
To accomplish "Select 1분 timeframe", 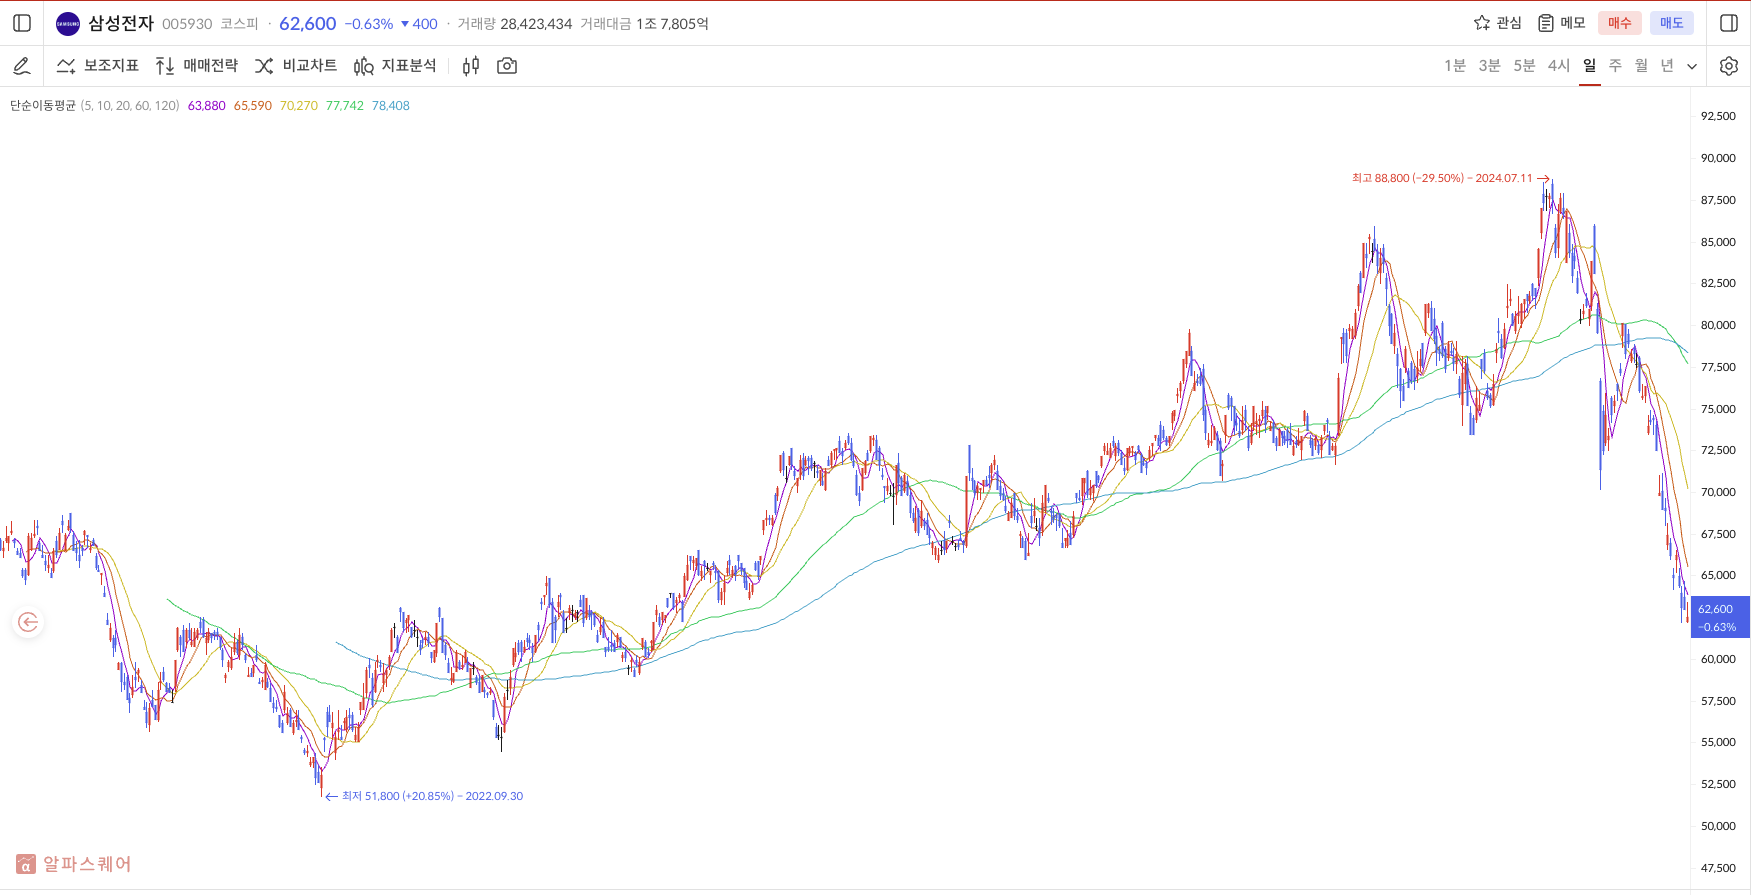I will point(1455,66).
